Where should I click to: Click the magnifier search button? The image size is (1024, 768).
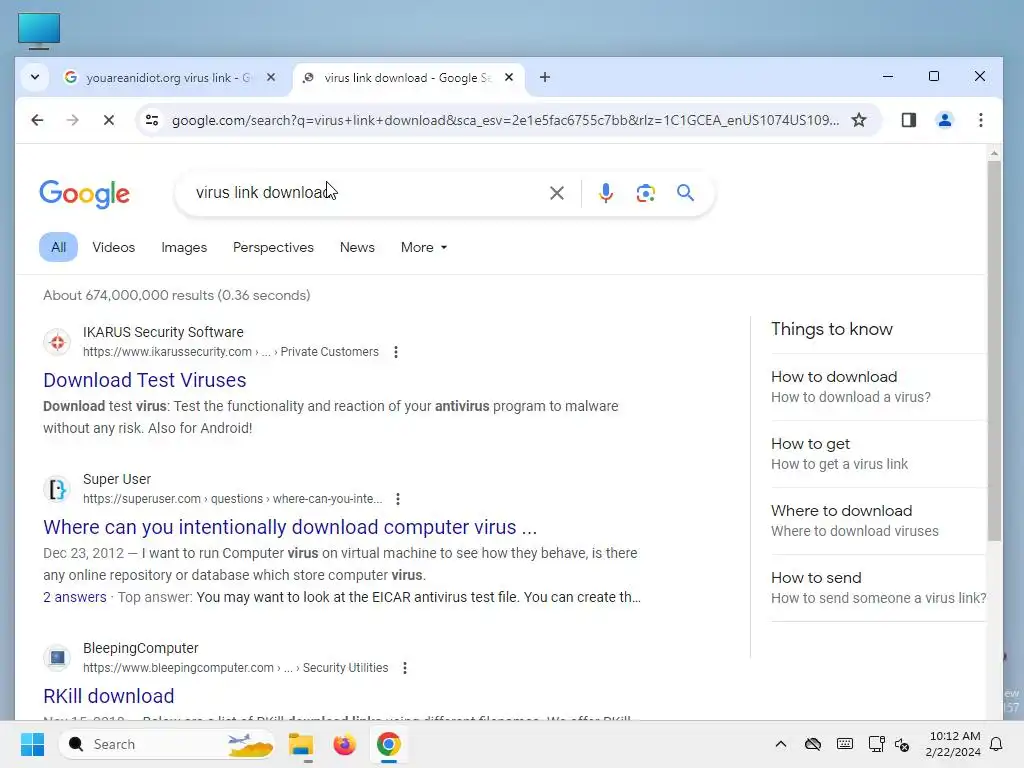point(685,193)
